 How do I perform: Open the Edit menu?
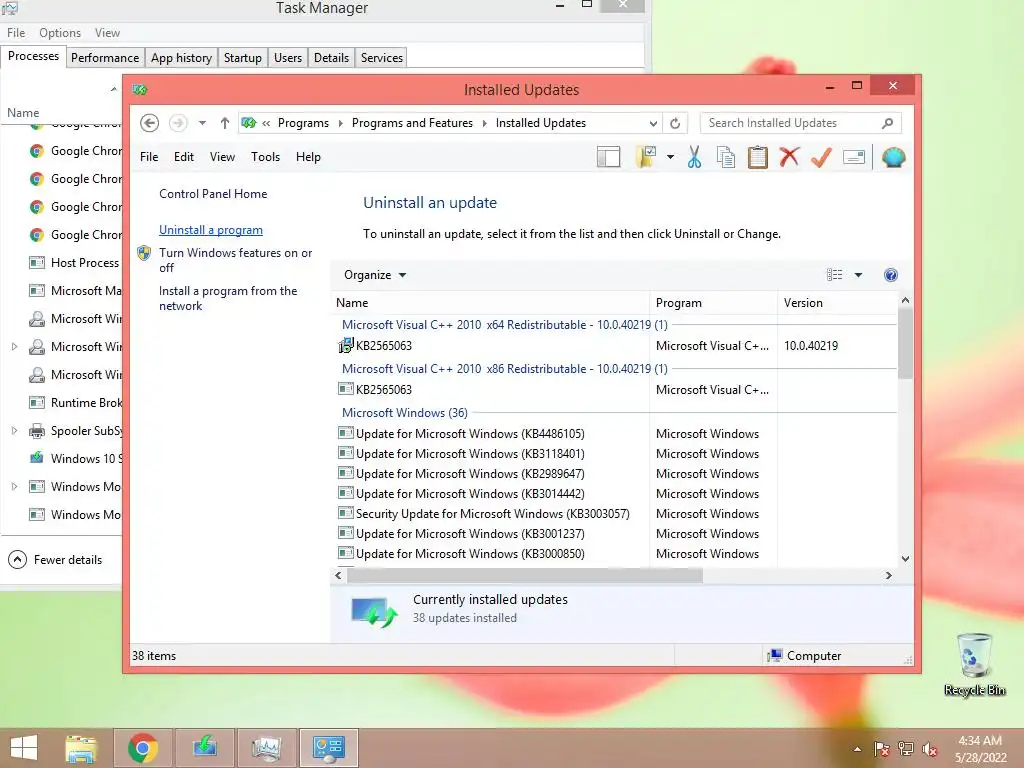click(184, 157)
